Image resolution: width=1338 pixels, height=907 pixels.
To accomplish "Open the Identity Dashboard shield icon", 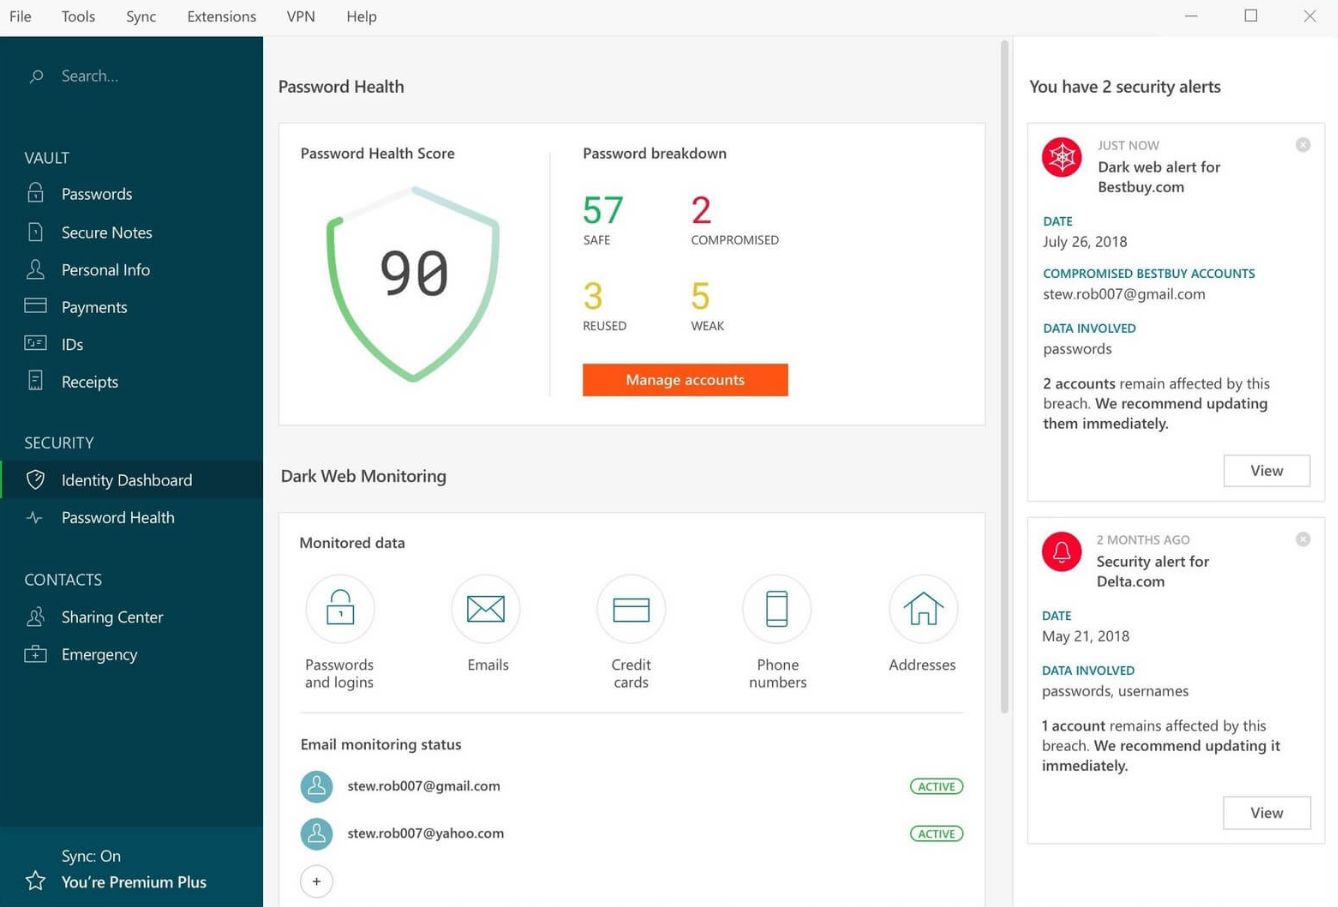I will tap(34, 479).
